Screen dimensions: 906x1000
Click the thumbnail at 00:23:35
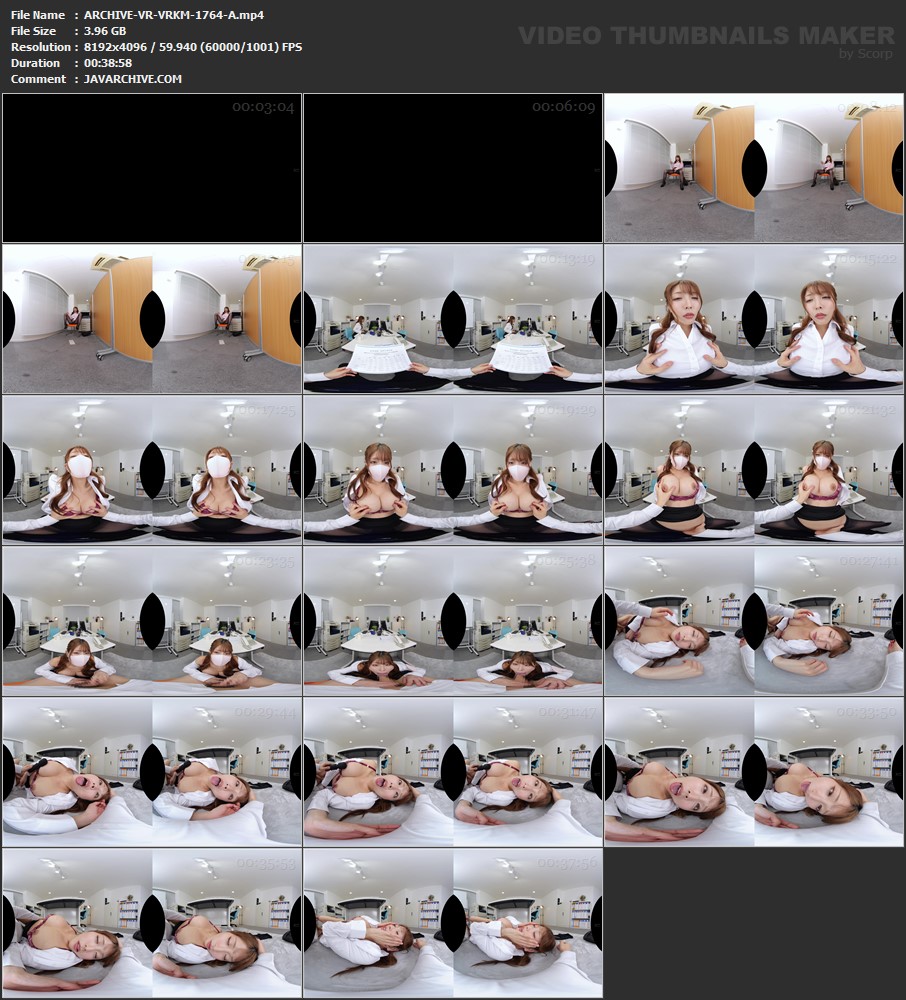tap(152, 621)
